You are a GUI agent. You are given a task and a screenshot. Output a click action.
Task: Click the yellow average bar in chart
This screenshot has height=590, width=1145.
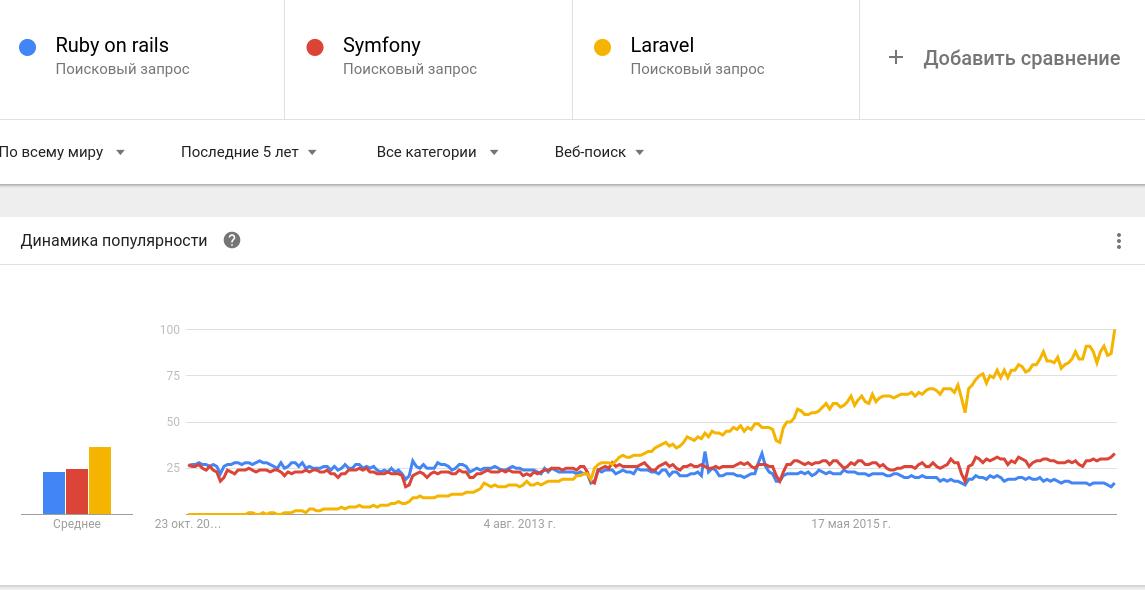[x=100, y=480]
